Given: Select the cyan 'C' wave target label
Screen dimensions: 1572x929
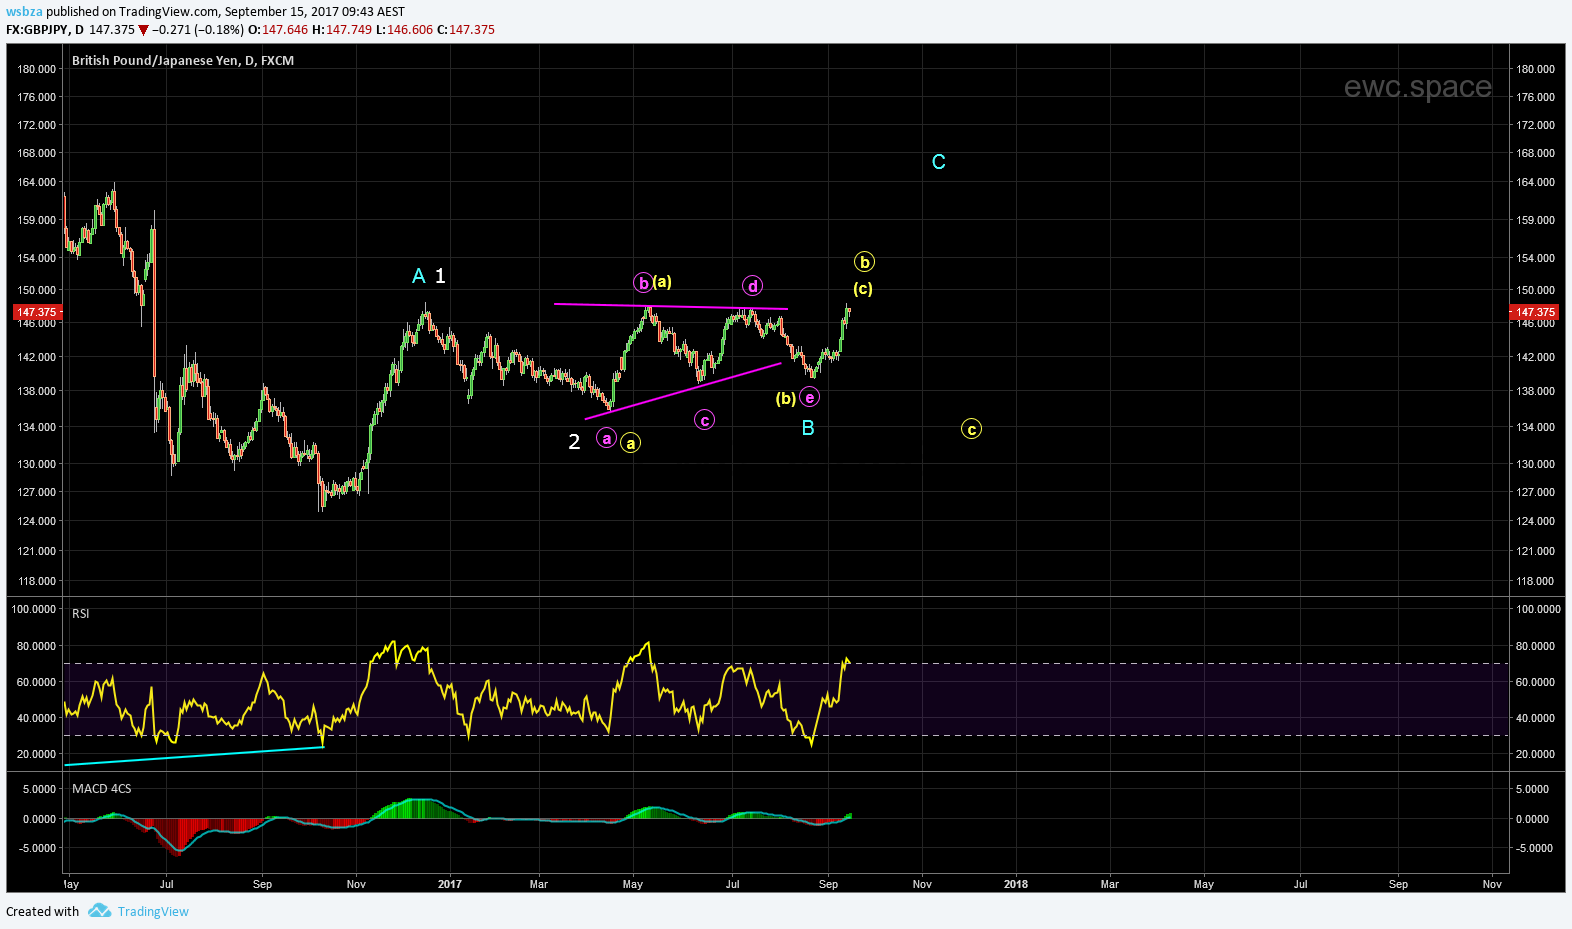Looking at the screenshot, I should (x=938, y=162).
